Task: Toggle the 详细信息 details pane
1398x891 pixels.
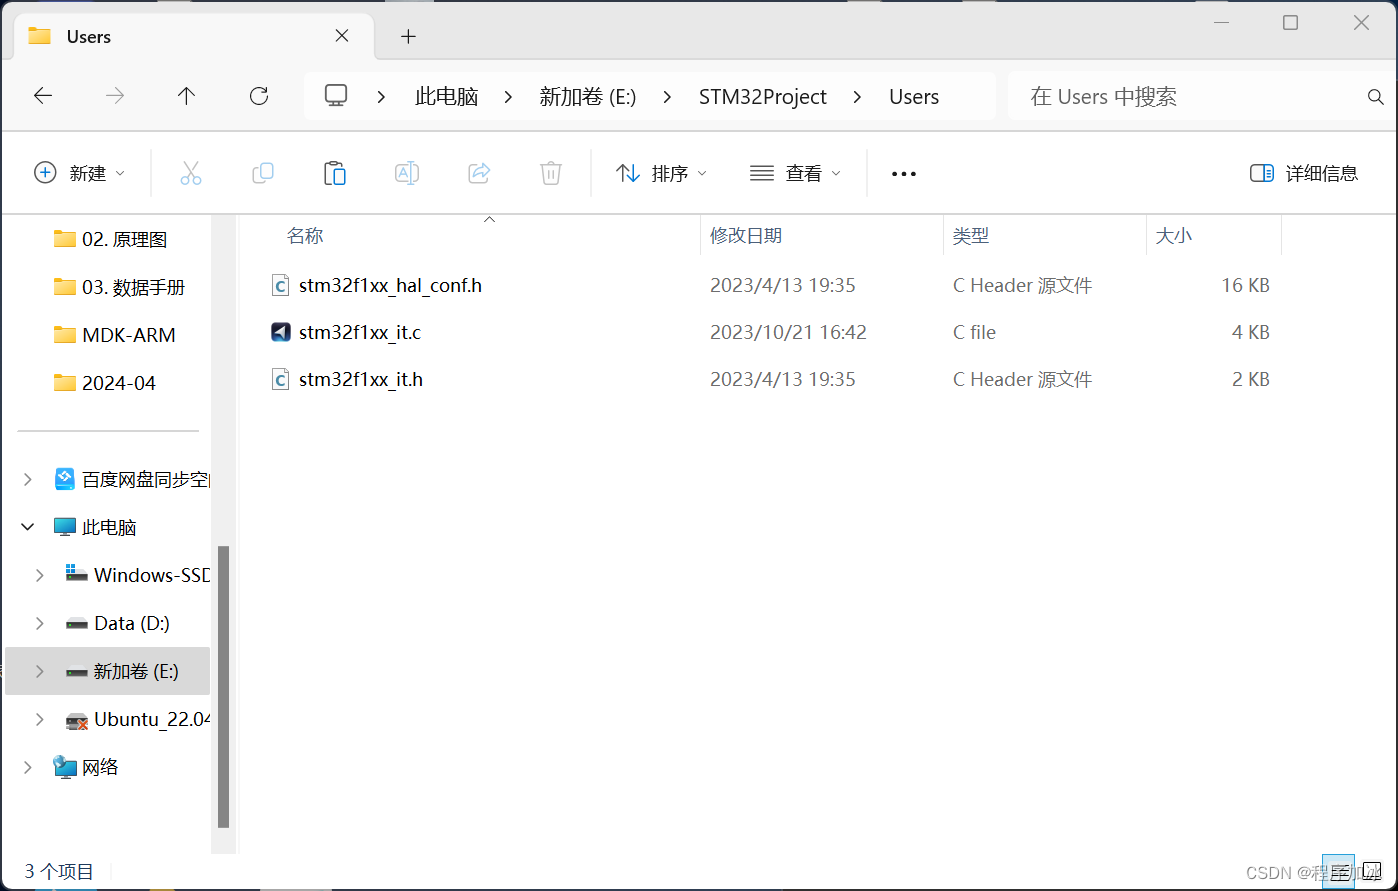Action: coord(1304,173)
